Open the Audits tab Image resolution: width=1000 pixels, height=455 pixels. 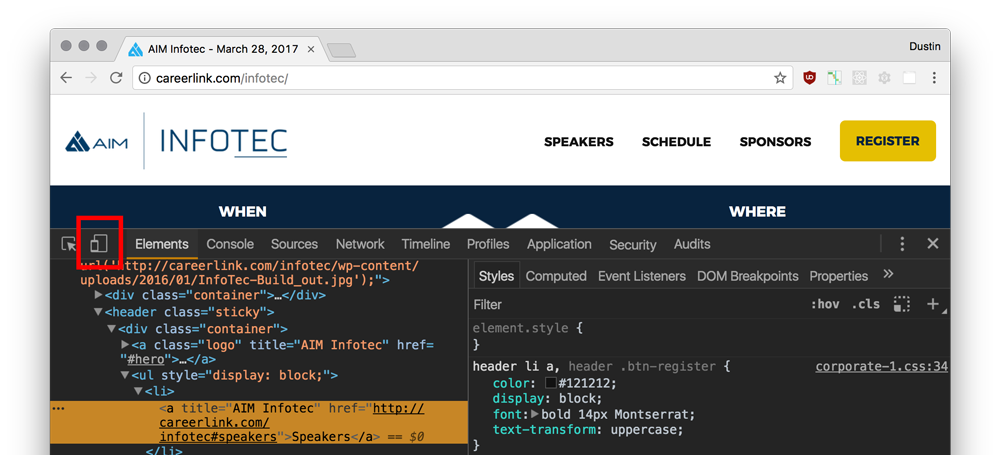pos(692,244)
